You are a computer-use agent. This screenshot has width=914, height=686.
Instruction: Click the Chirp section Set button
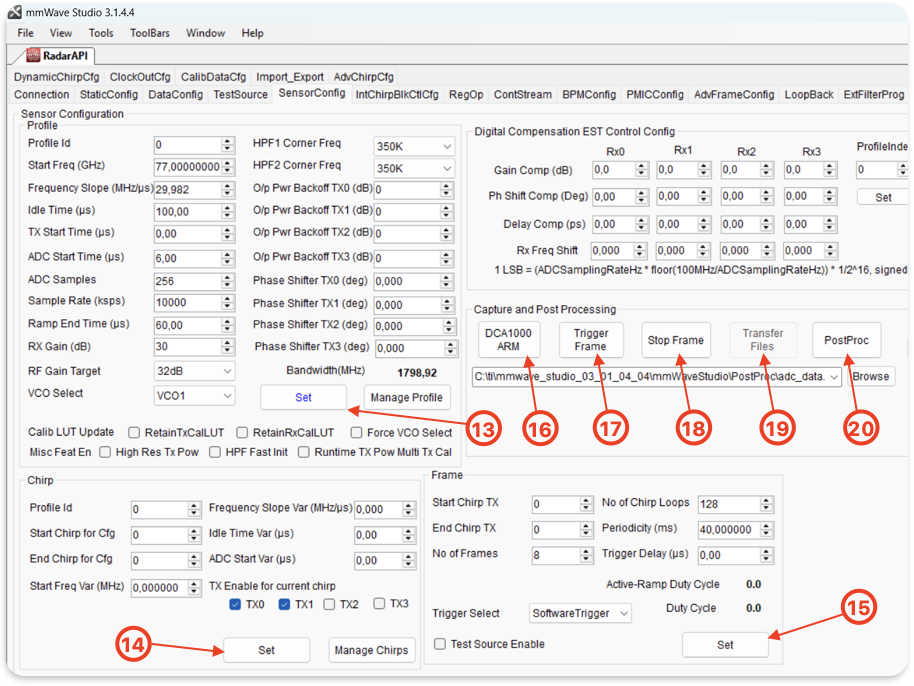pos(266,650)
